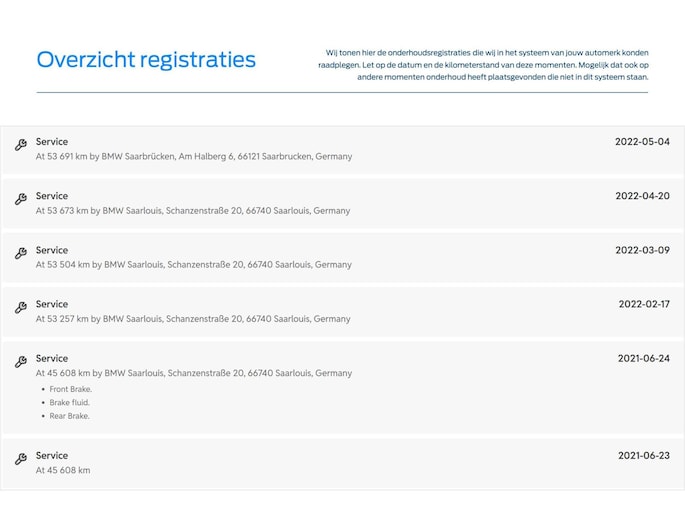The height and width of the screenshot is (513, 685).
Task: Click the date 2022-03-09
Action: pos(642,250)
